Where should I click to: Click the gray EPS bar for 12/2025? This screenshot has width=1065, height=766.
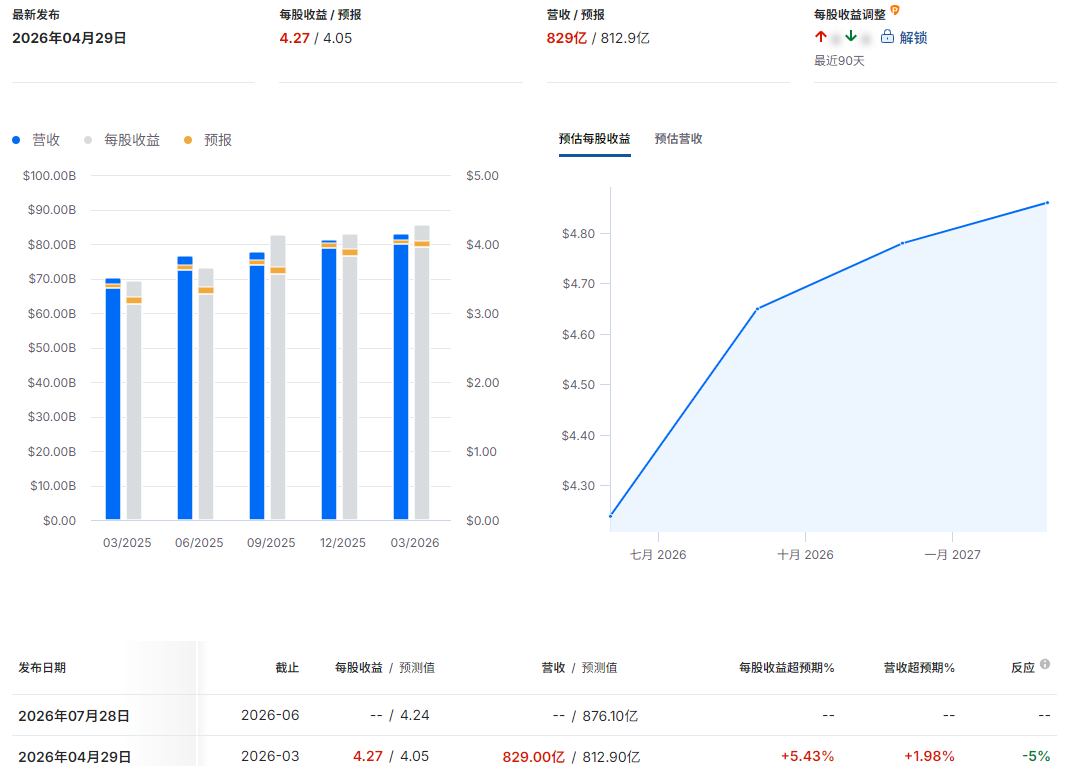[x=350, y=378]
